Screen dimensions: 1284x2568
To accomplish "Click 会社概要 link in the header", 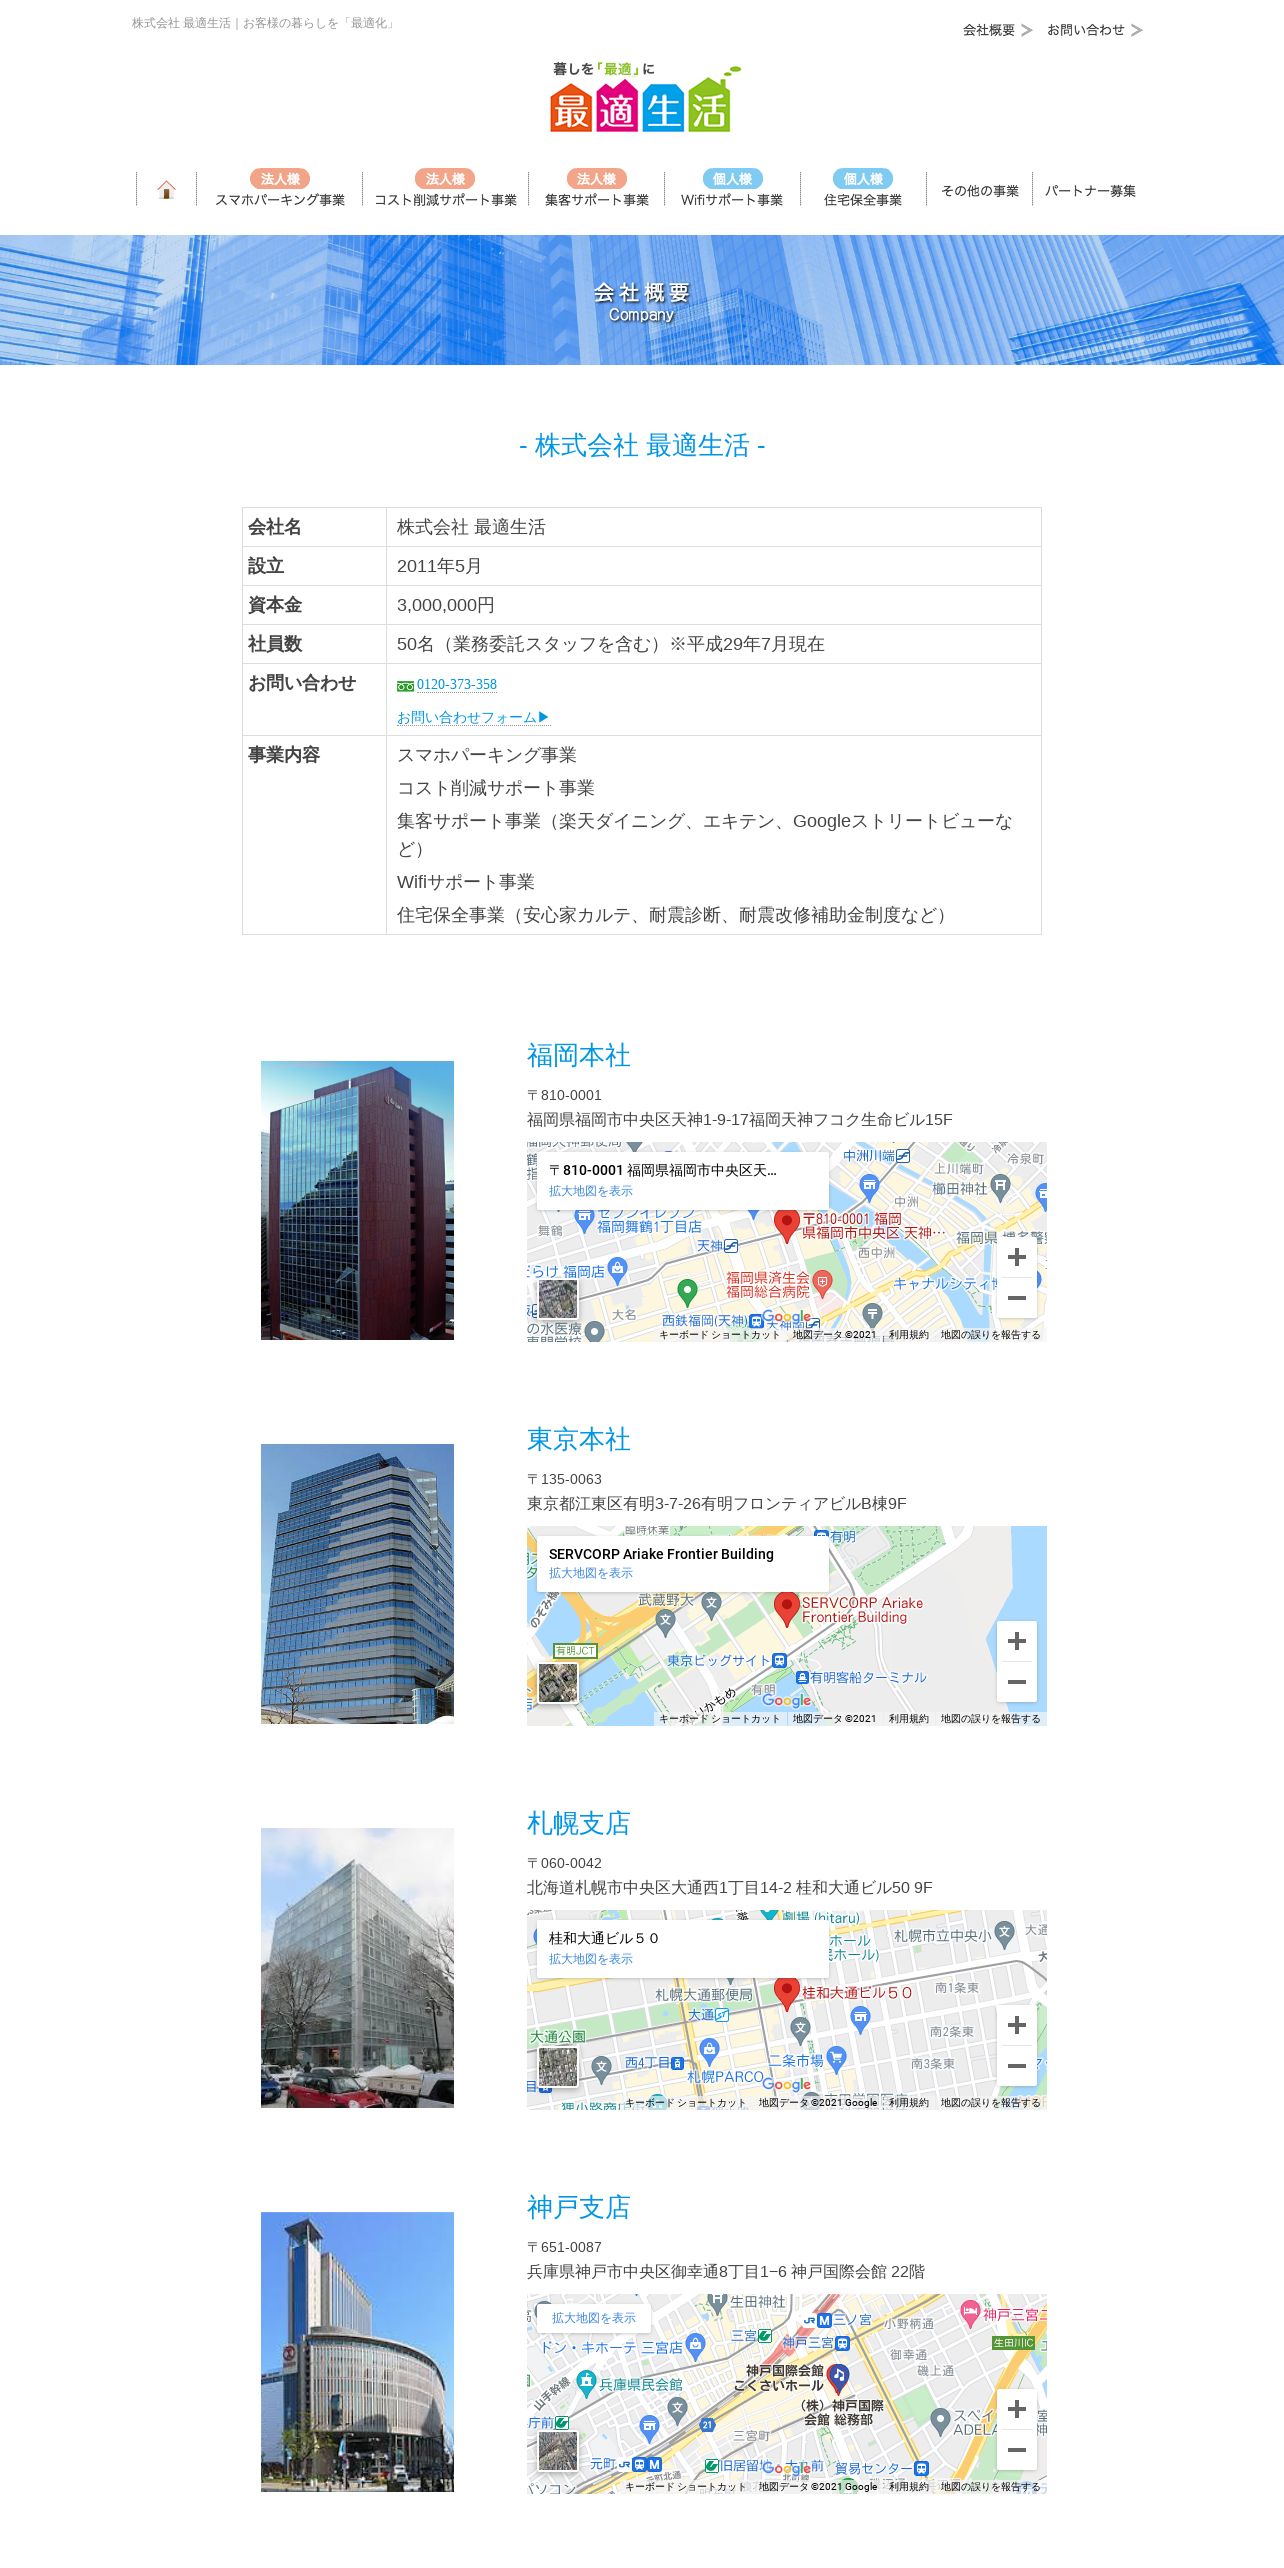I will coord(997,30).
